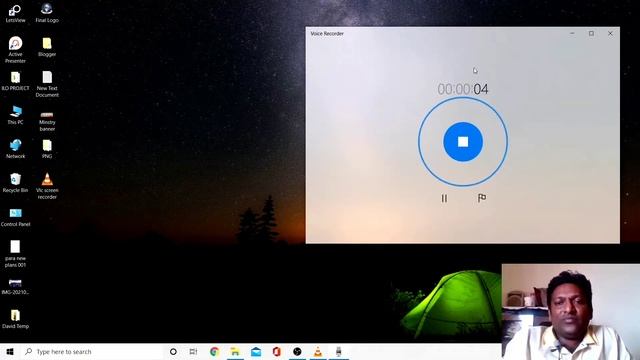Select the This PC icon
Viewport: 640px width, 360px height.
pyautogui.click(x=16, y=115)
